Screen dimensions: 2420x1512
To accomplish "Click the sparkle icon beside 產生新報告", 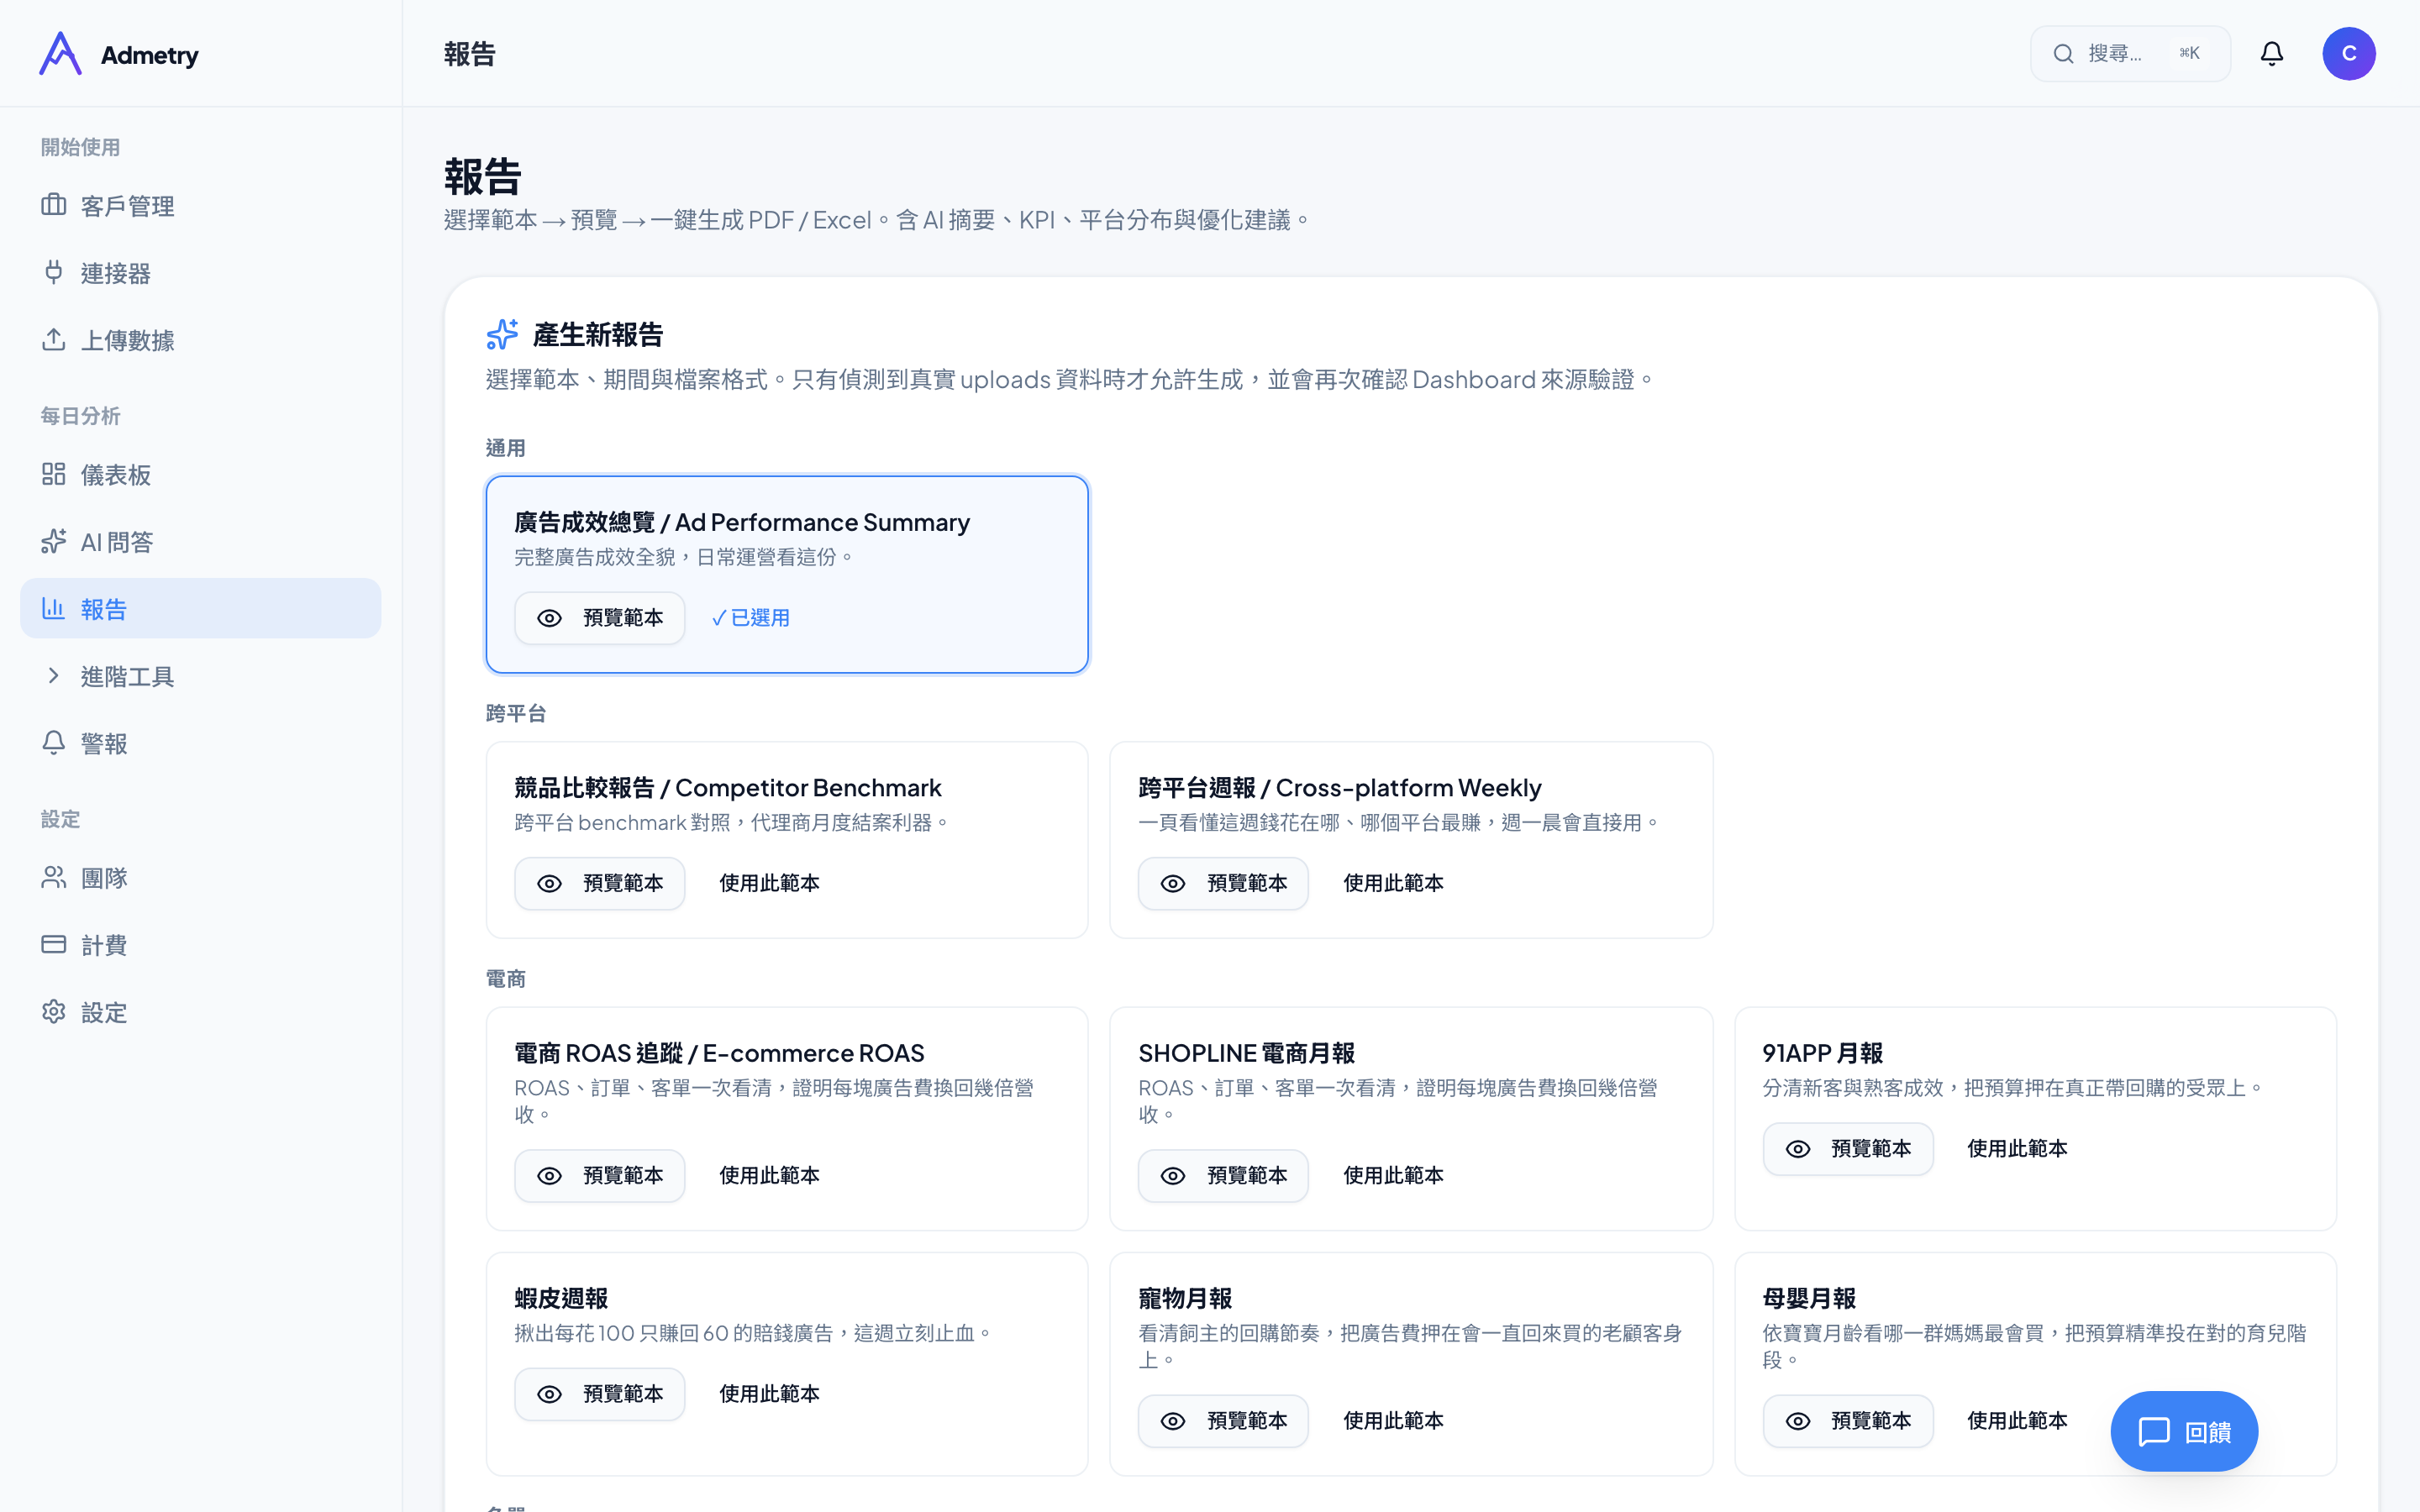I will 502,334.
